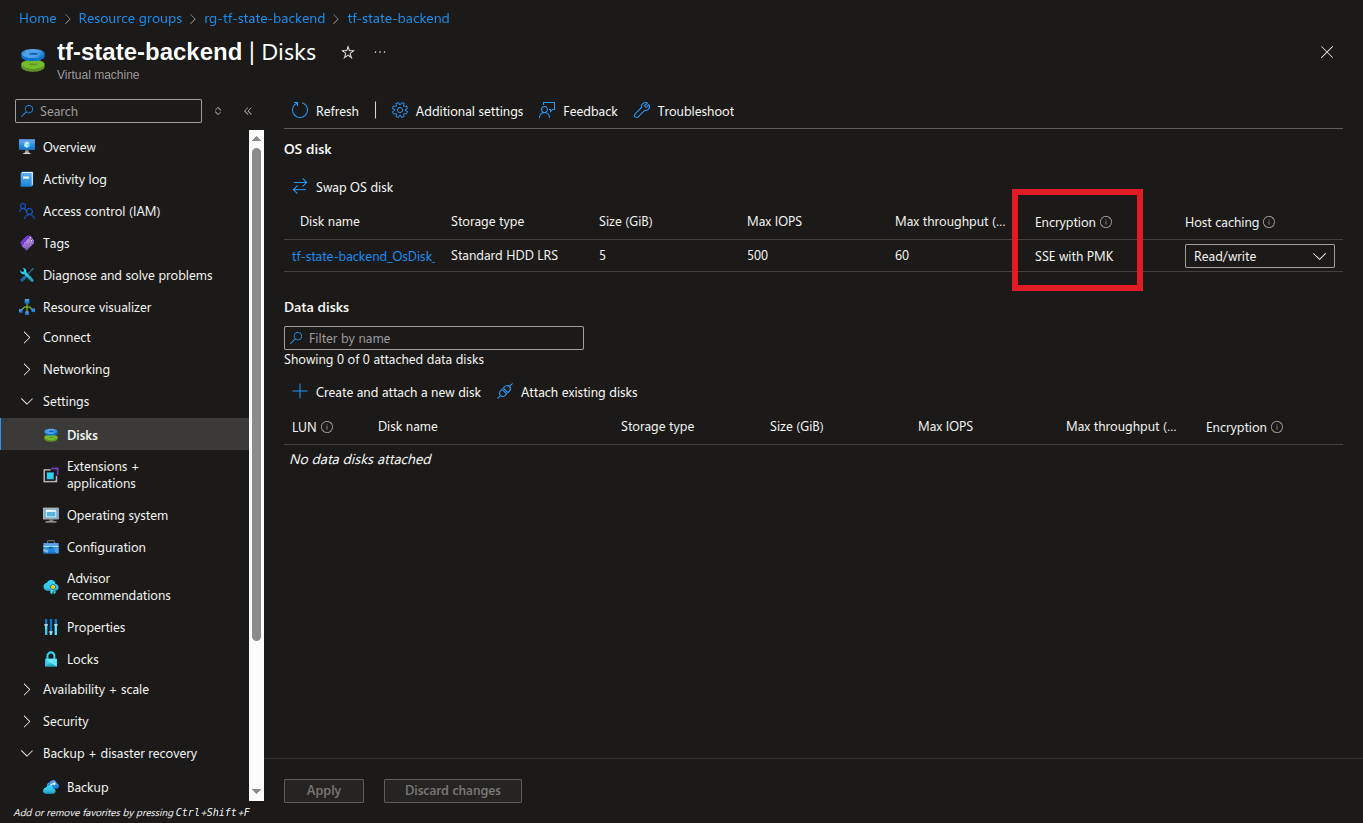Click Create and attach a new disk
Image resolution: width=1363 pixels, height=823 pixels.
tap(387, 392)
